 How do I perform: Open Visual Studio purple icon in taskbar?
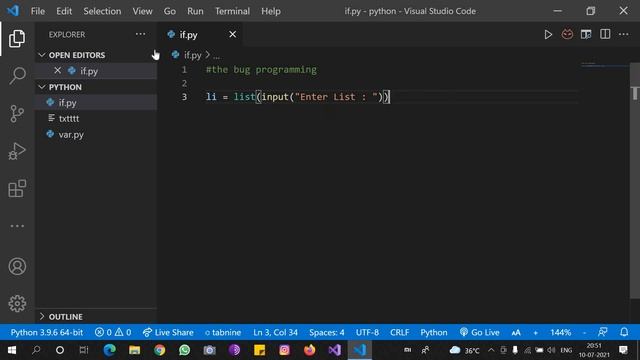tap(335, 350)
